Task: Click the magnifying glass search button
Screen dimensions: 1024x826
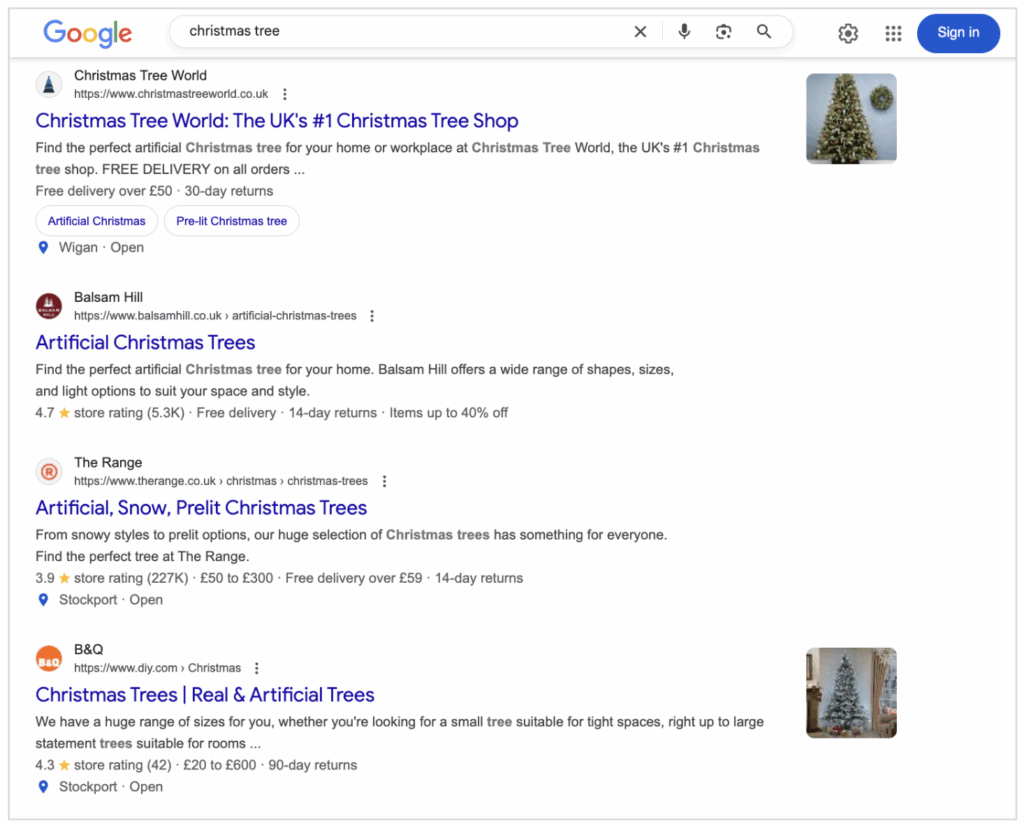Action: (x=764, y=32)
